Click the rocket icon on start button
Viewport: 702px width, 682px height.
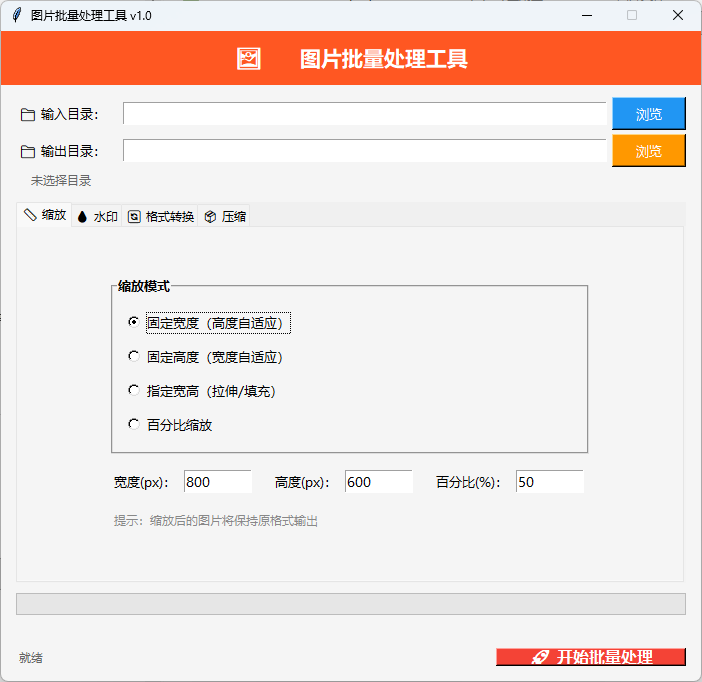click(540, 657)
